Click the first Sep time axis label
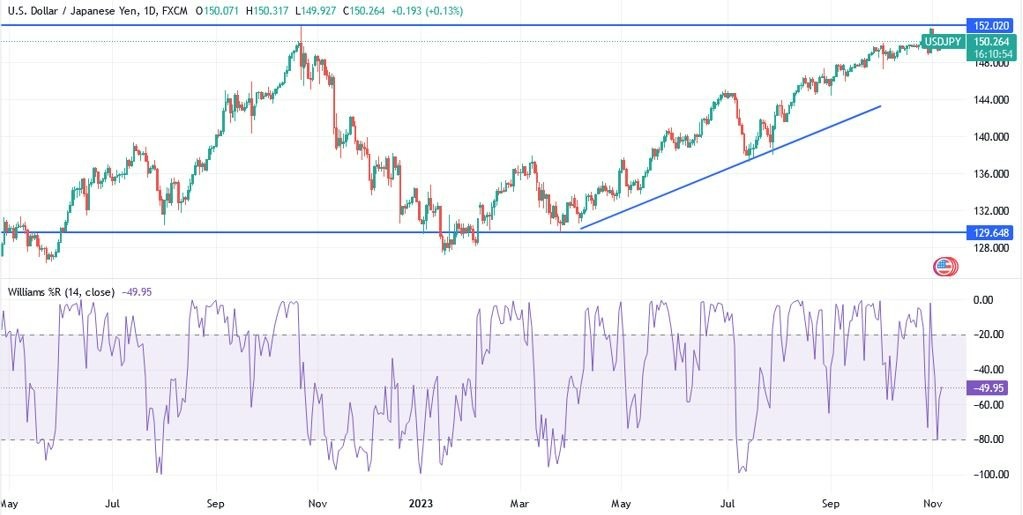The height and width of the screenshot is (515, 1023). click(x=215, y=504)
